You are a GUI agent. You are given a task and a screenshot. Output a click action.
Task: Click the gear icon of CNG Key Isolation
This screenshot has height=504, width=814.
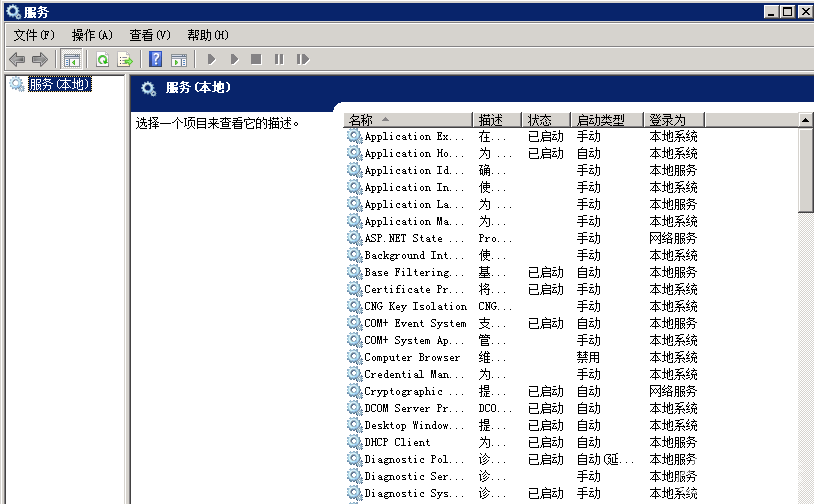point(355,306)
